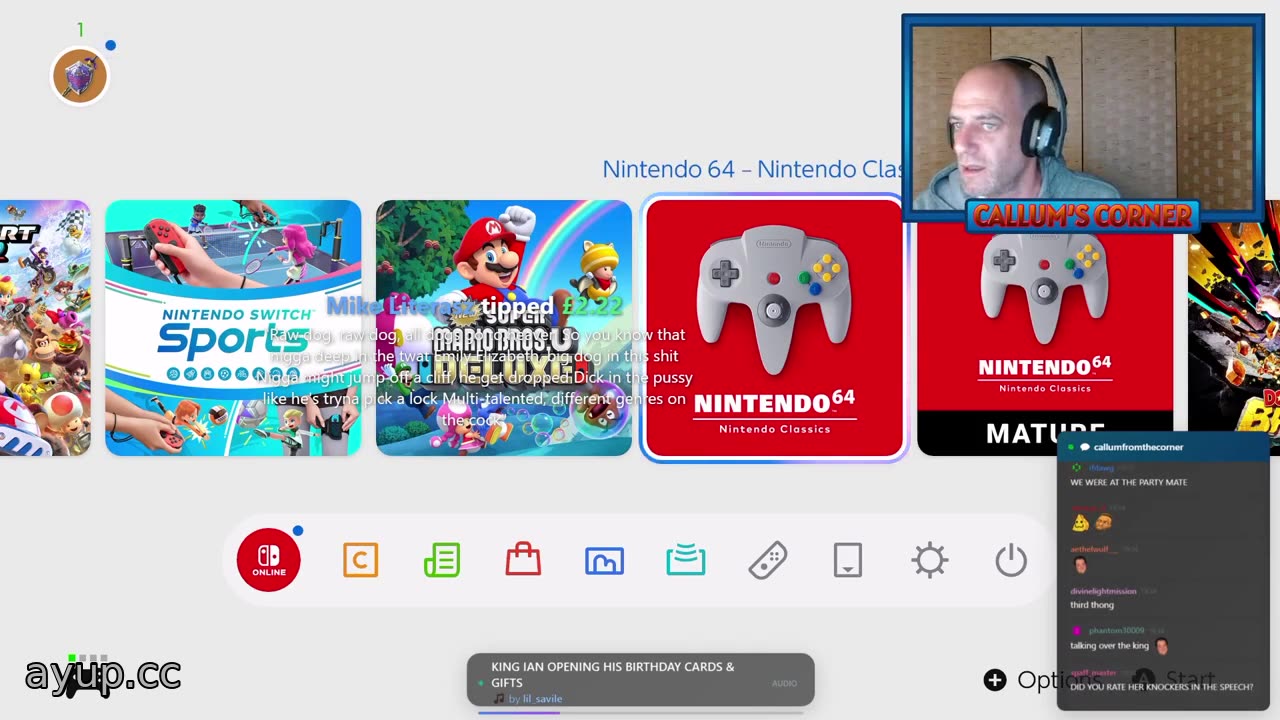Click 'Nintendo 64 – Nintendo Classics' title text
Image resolution: width=1280 pixels, height=720 pixels.
pyautogui.click(x=752, y=169)
